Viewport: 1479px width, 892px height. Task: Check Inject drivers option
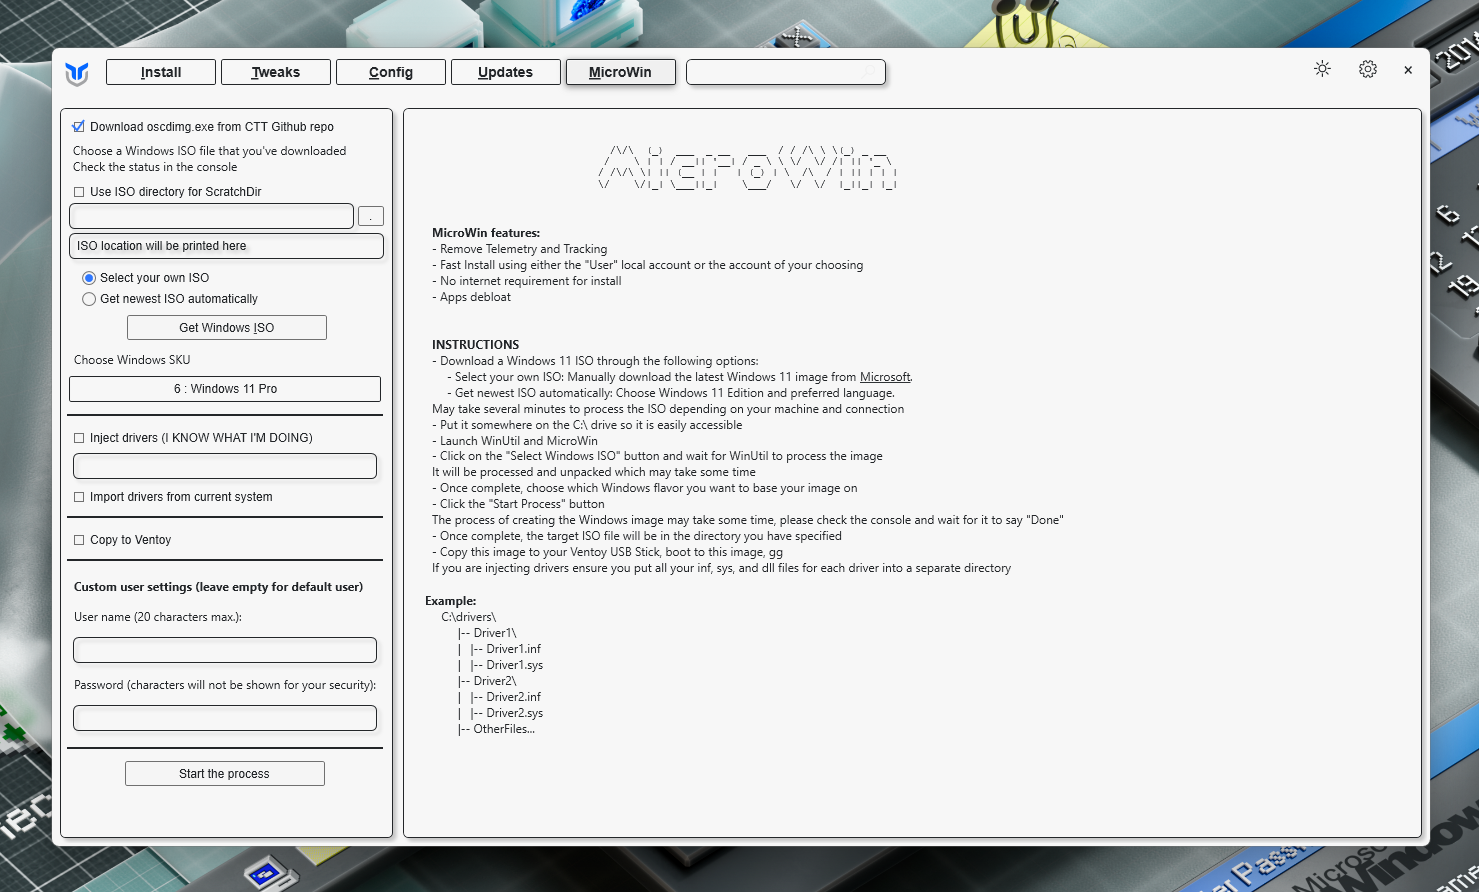click(x=79, y=438)
